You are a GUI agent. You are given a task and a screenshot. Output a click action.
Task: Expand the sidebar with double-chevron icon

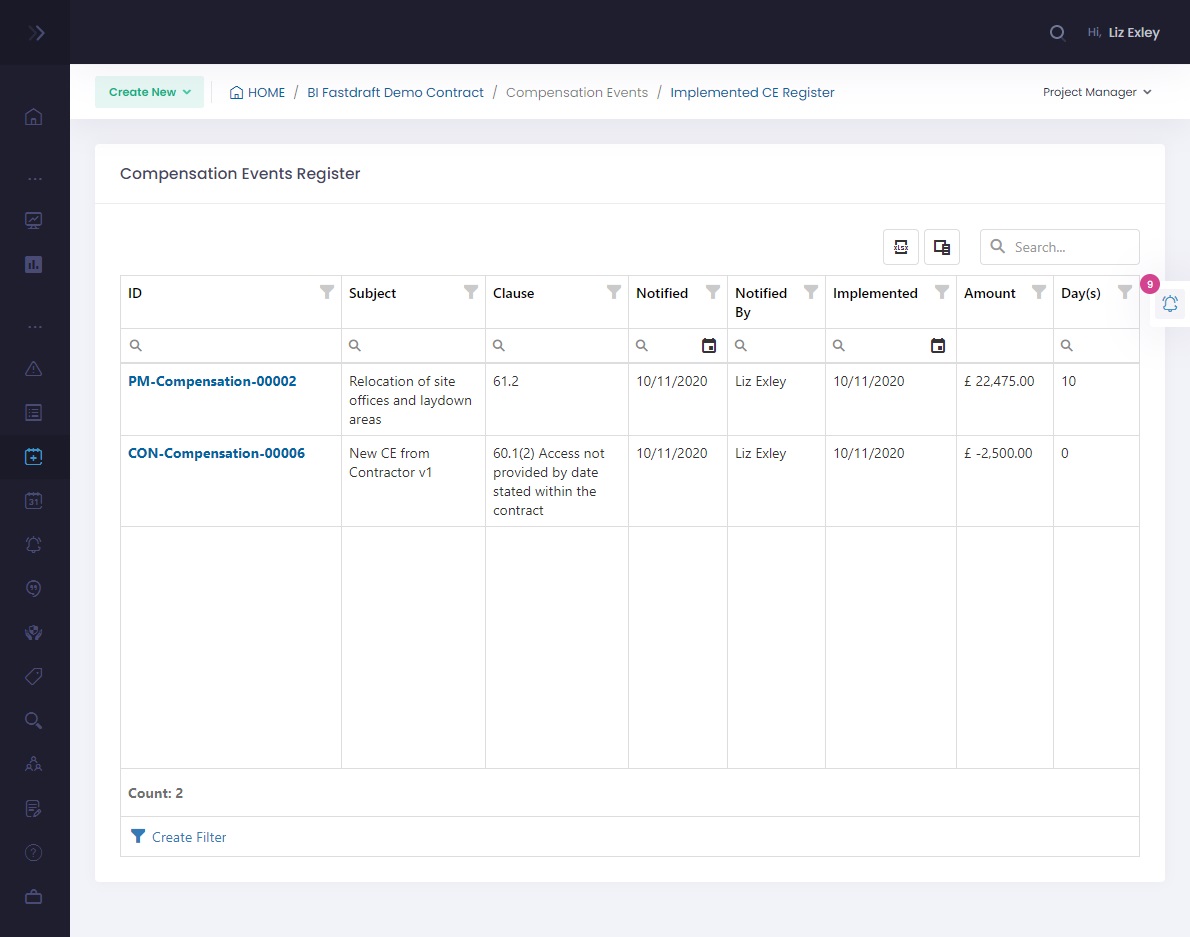point(36,33)
